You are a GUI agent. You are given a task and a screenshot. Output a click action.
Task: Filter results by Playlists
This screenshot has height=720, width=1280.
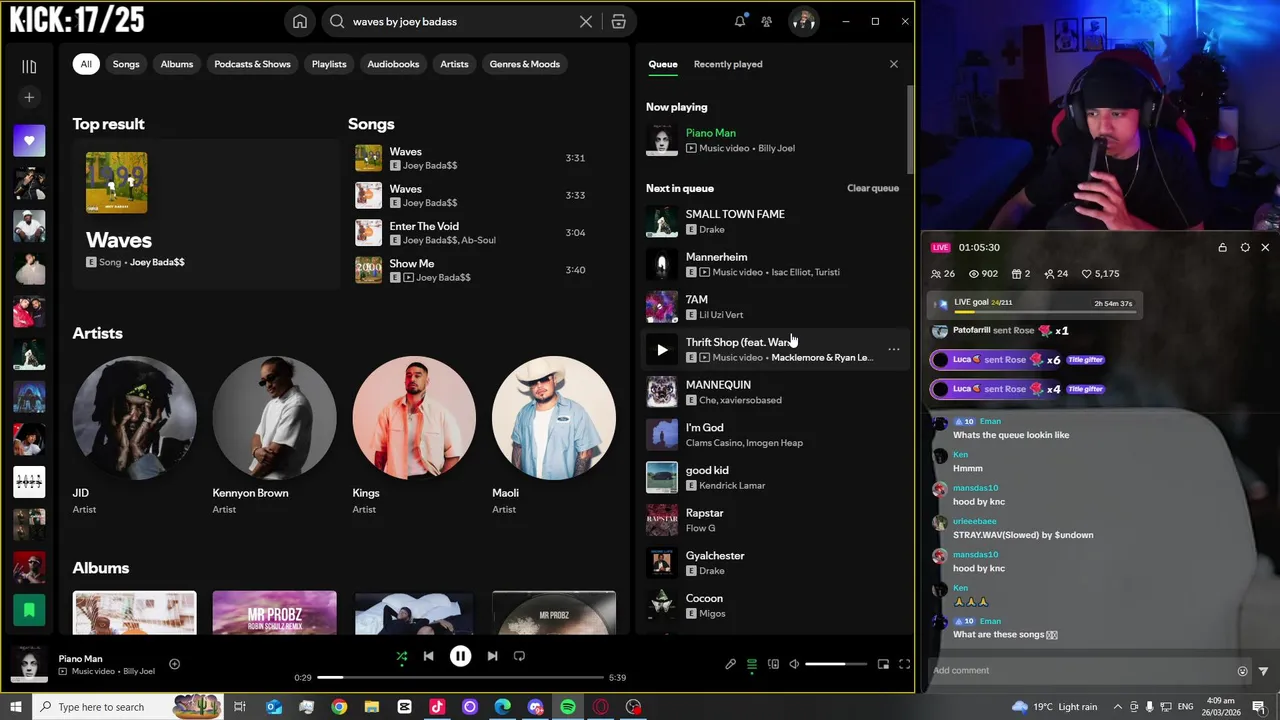click(x=329, y=64)
